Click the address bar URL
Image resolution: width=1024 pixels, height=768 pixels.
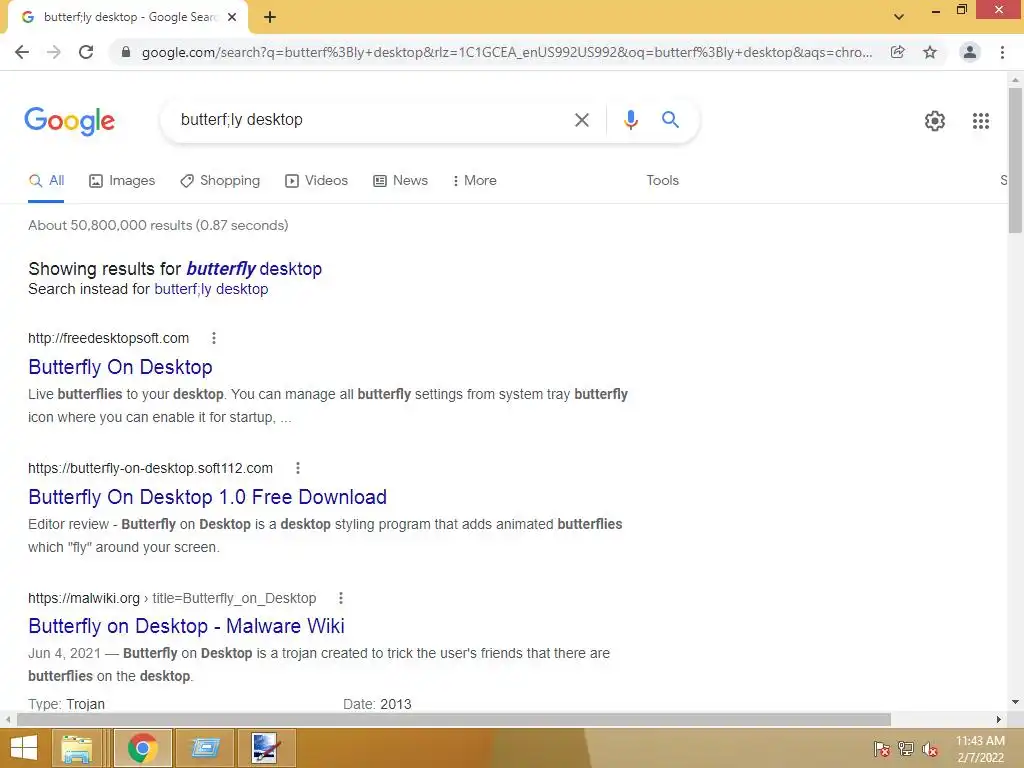coord(507,52)
